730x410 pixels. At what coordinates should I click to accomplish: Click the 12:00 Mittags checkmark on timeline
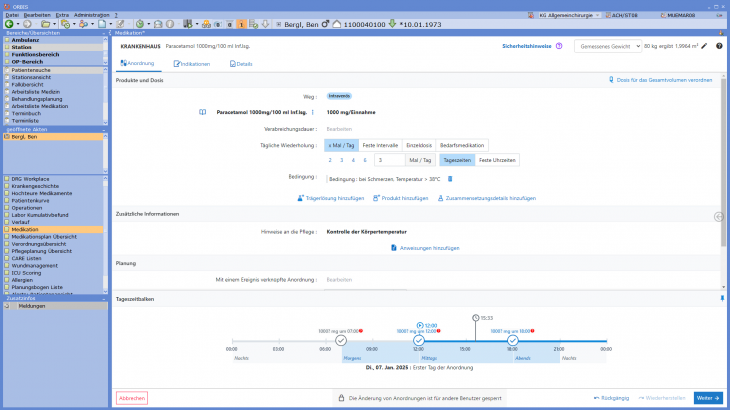419,341
